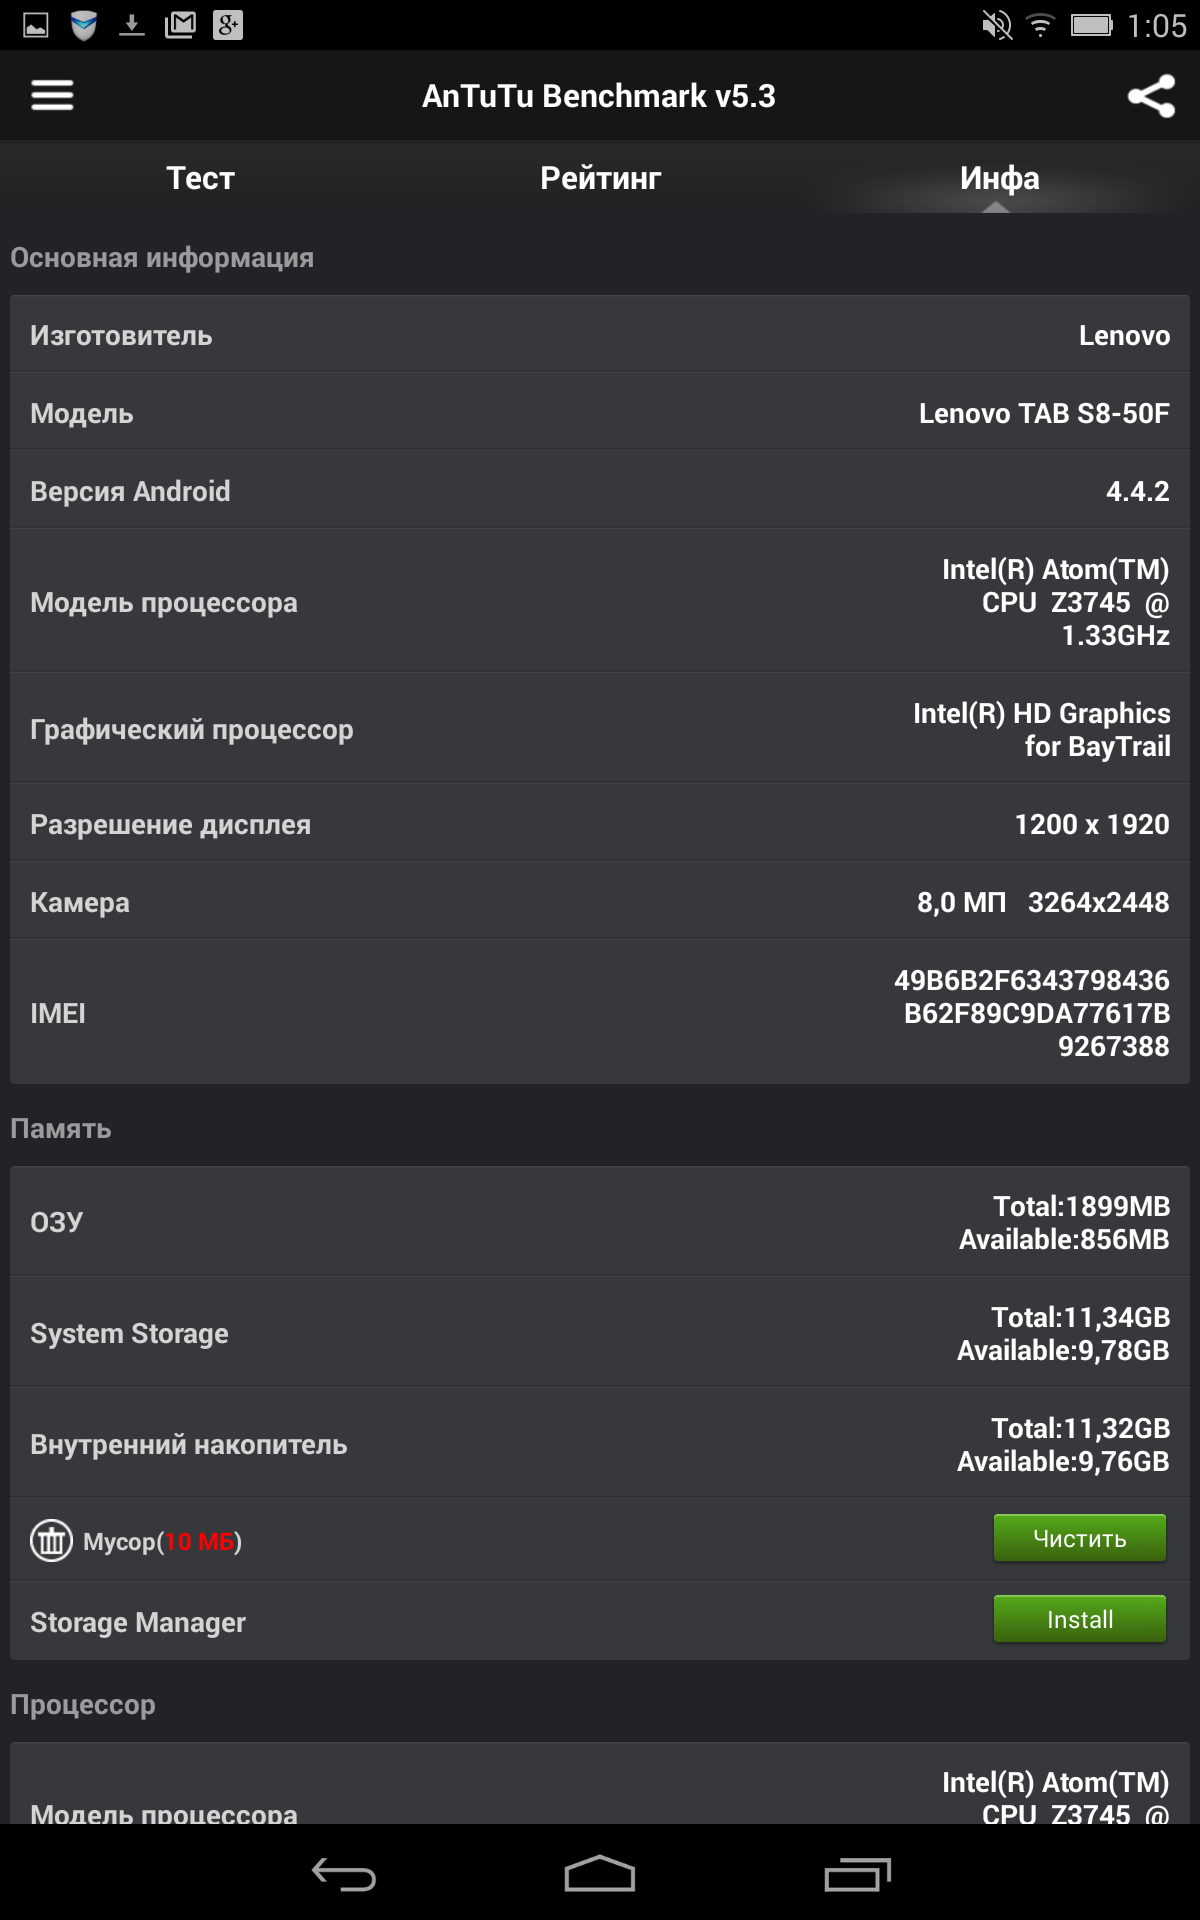Tap the Wi-Fi status icon
Screen dimensions: 1200x1920
pyautogui.click(x=1041, y=25)
